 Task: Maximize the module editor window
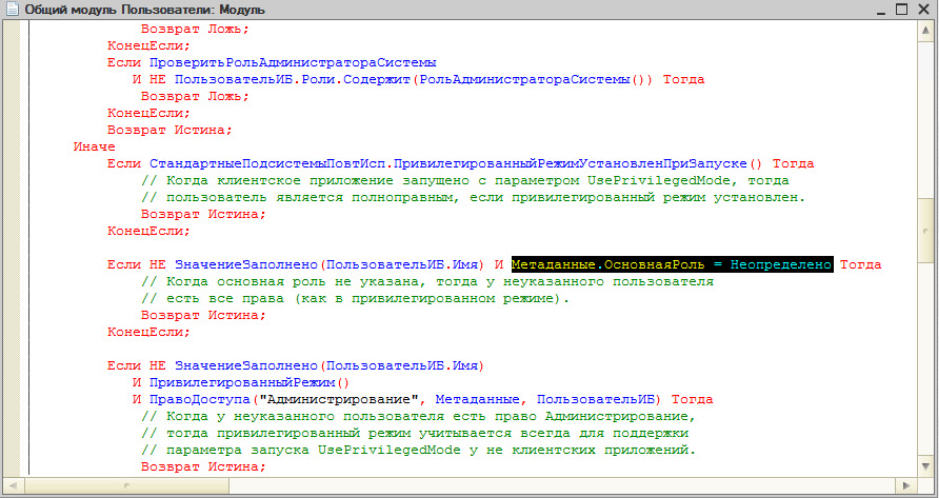coord(900,9)
